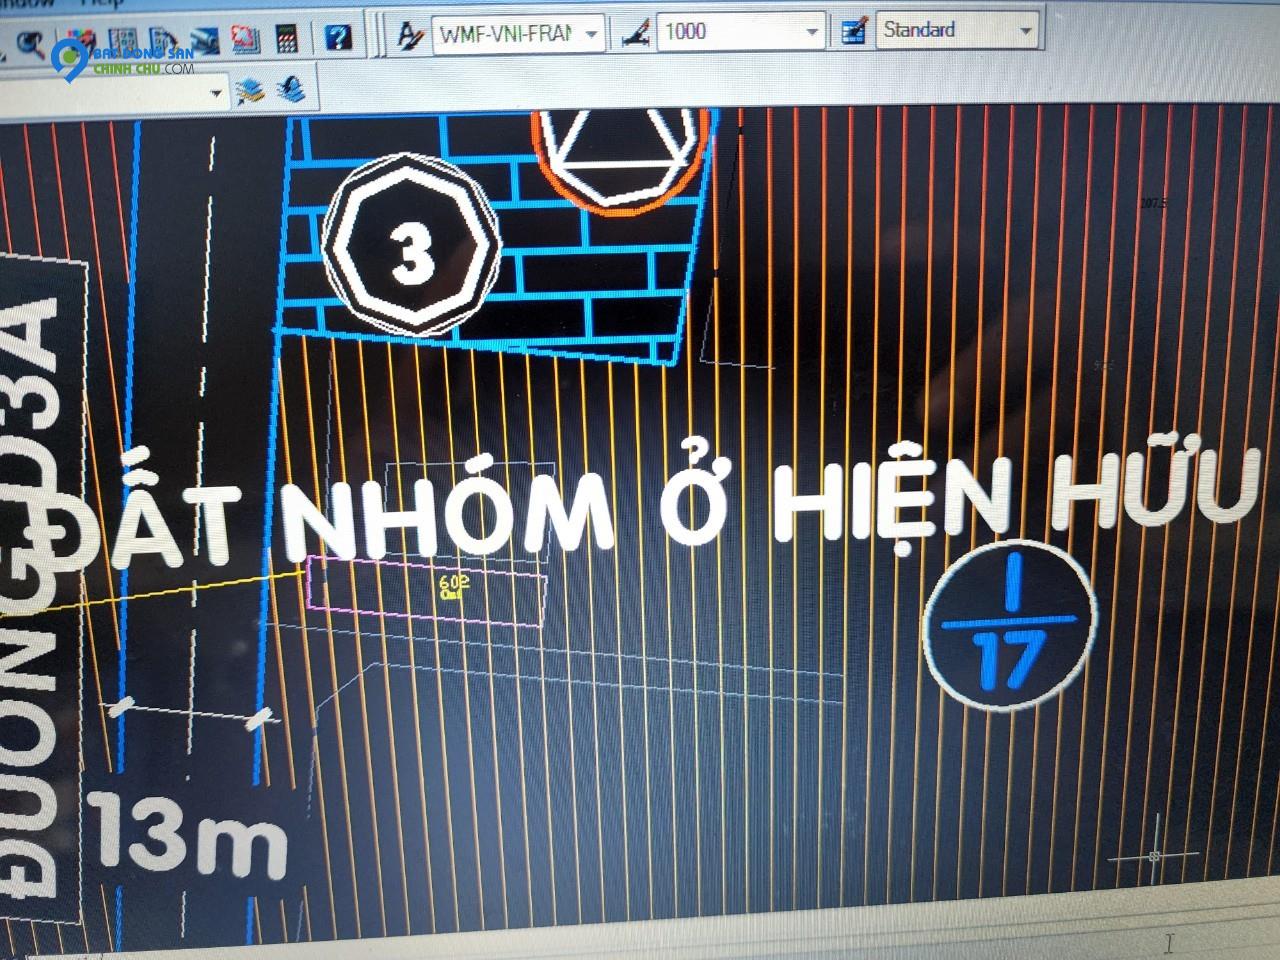This screenshot has width=1280, height=960.
Task: Open Help via the question mark icon
Action: [338, 38]
